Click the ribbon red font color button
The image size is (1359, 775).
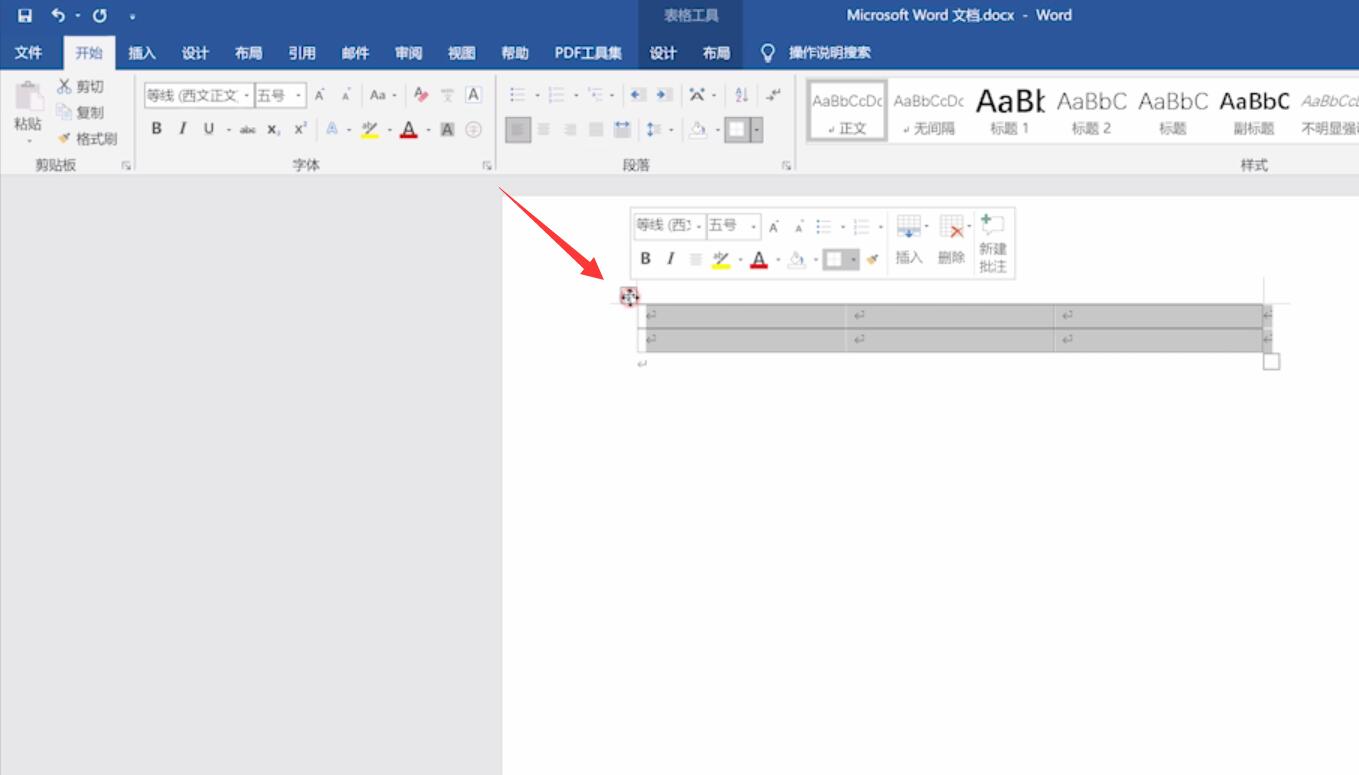[x=408, y=129]
